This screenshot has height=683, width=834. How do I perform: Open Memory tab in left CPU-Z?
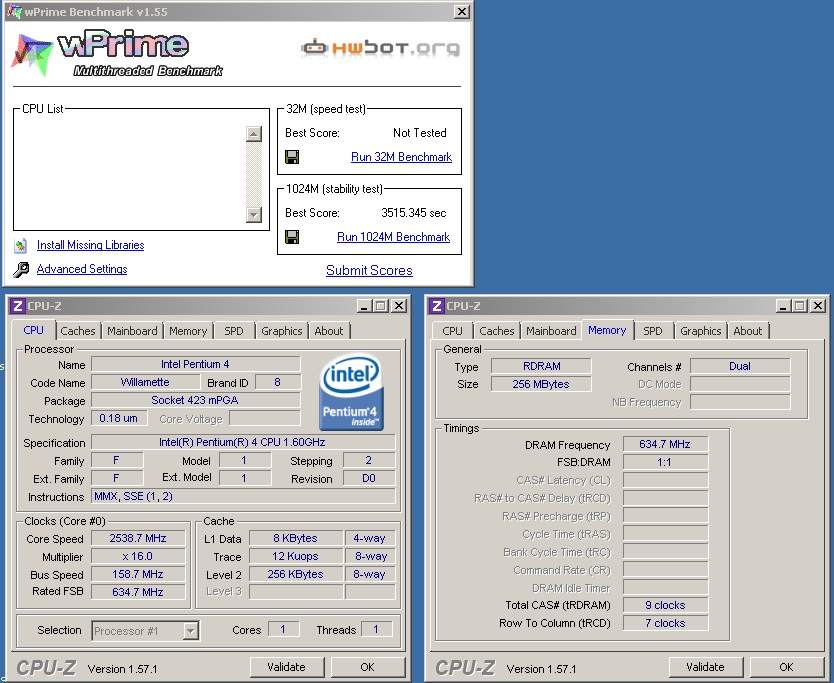(188, 331)
